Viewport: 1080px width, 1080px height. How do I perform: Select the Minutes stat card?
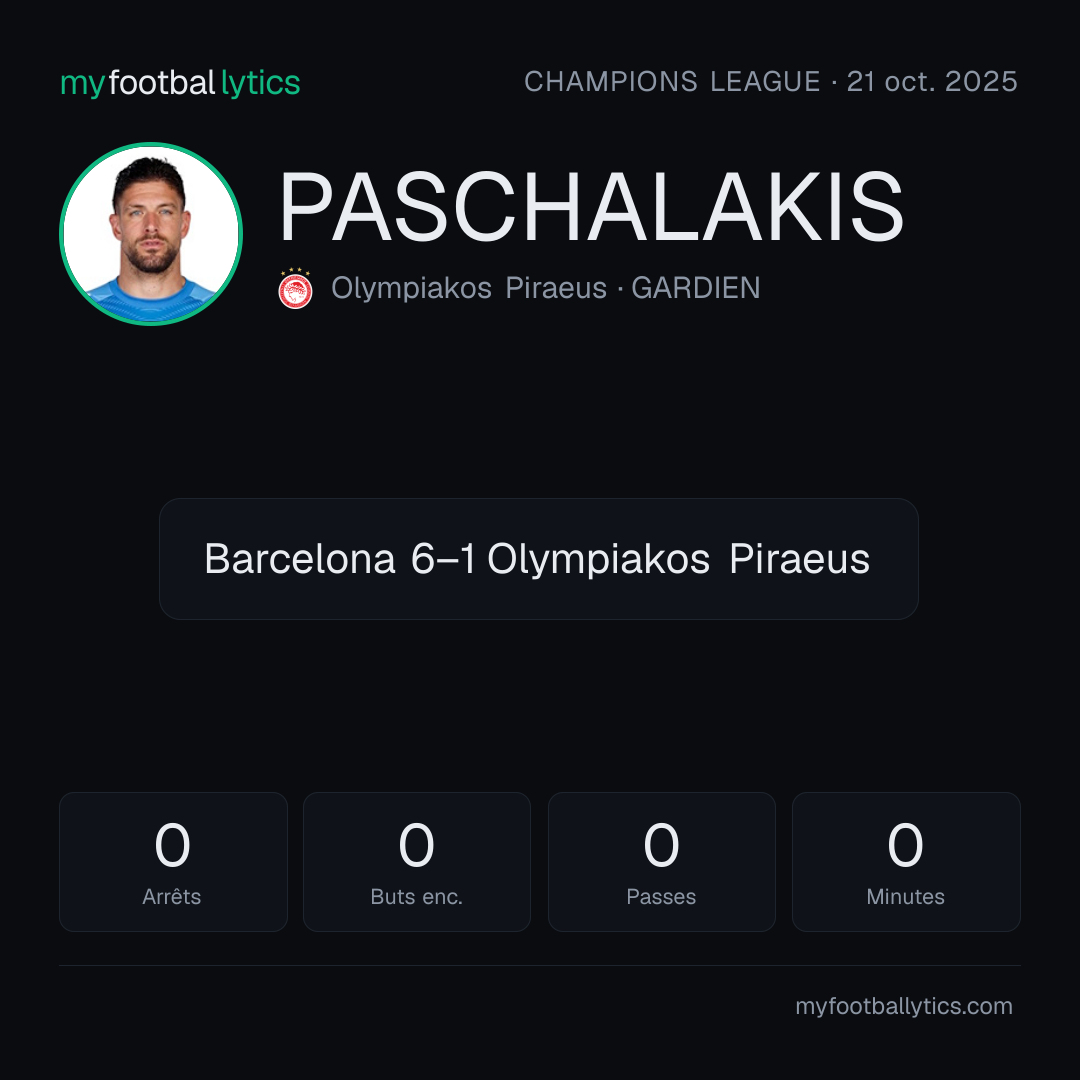pos(906,862)
